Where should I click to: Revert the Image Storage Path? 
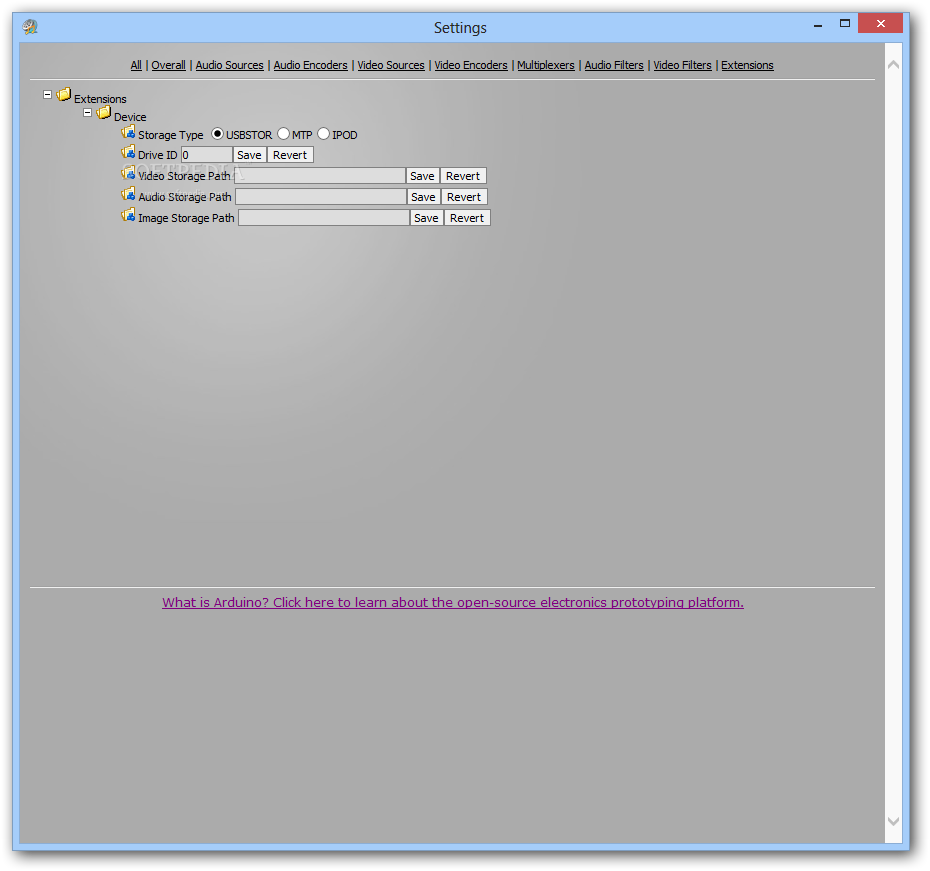tap(467, 218)
